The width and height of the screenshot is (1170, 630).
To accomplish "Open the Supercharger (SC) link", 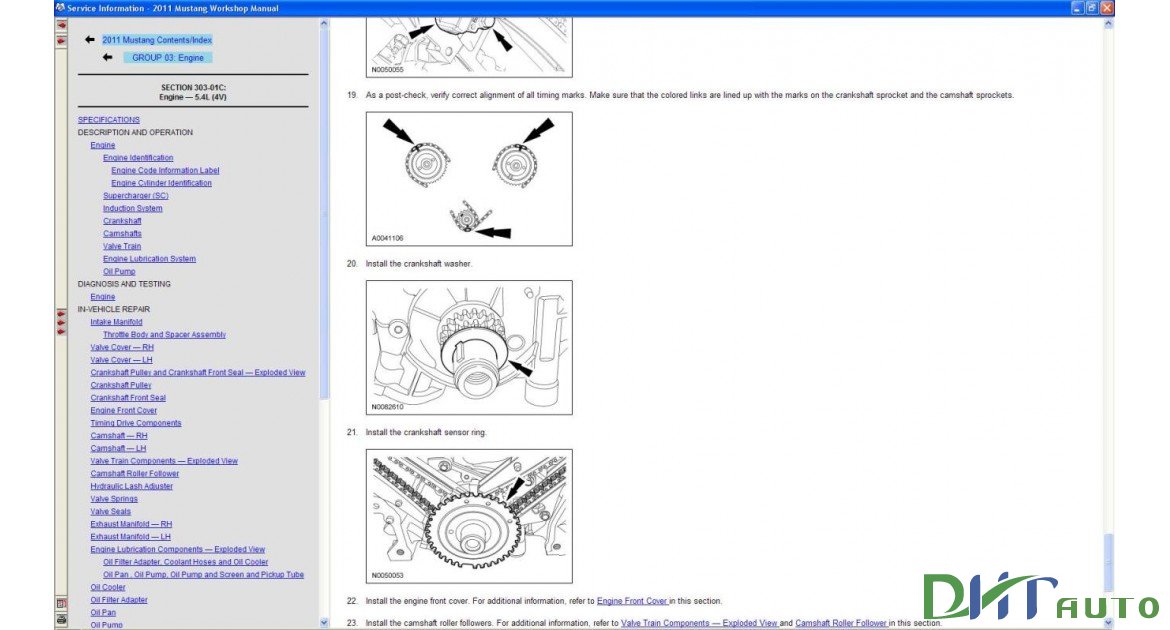I will (x=136, y=196).
